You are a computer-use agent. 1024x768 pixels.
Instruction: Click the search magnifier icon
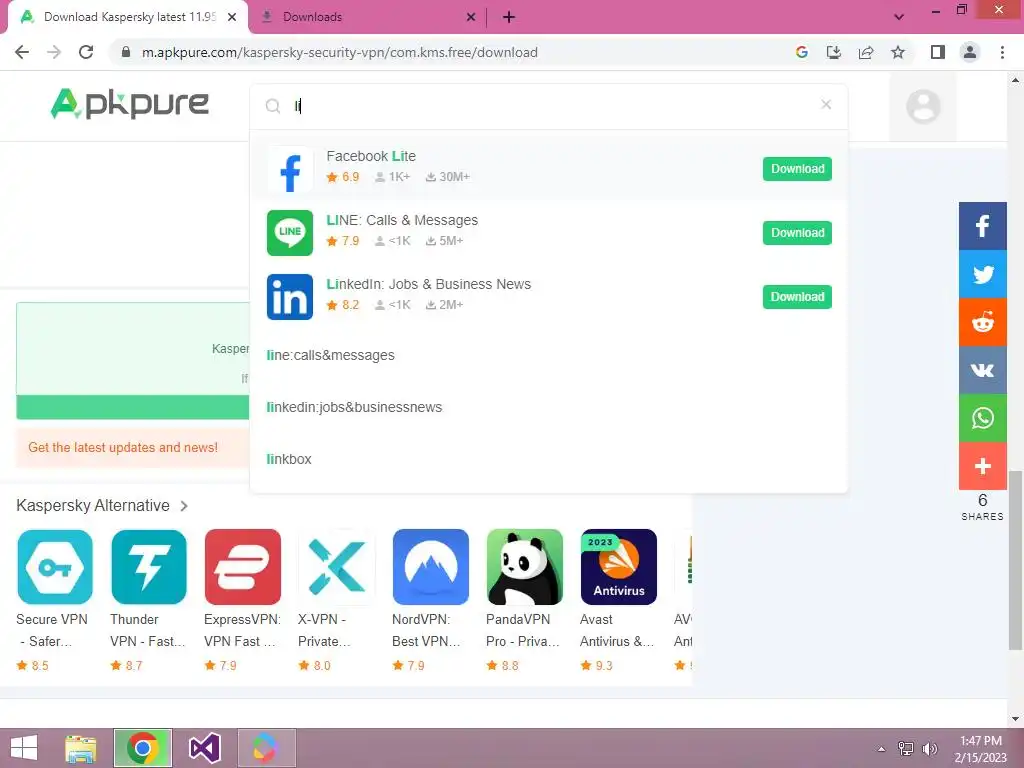(273, 106)
